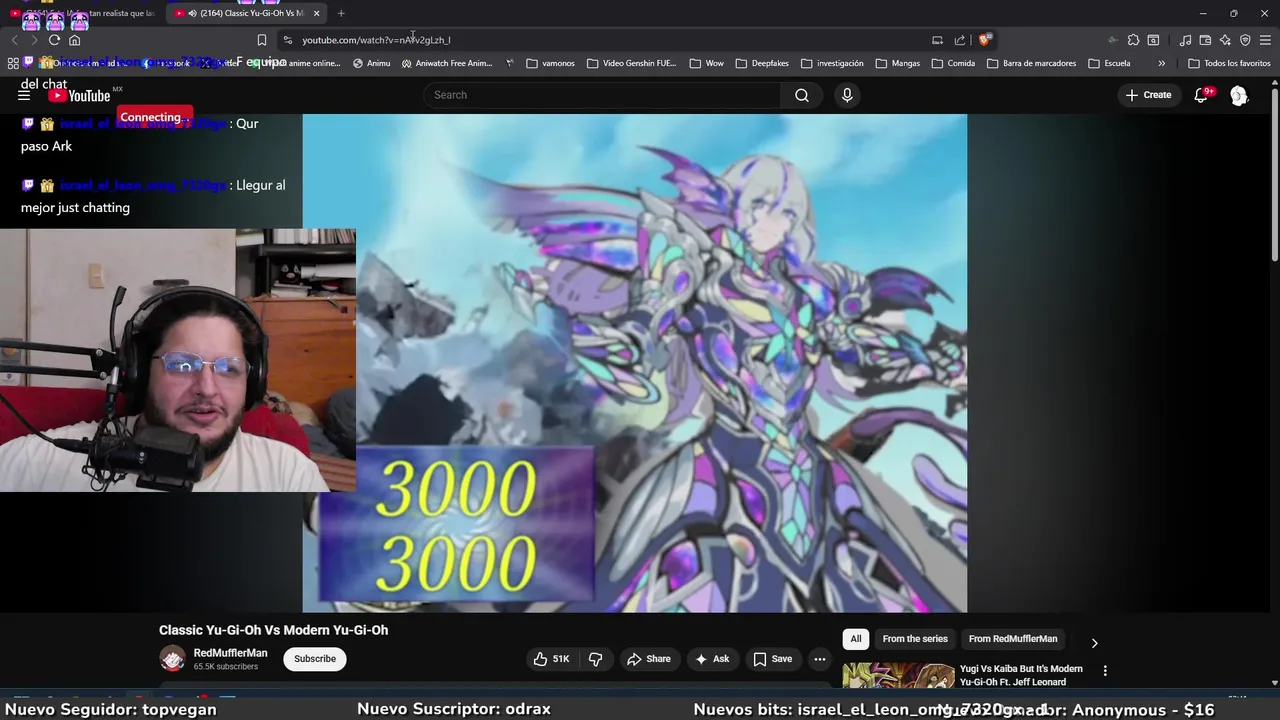1280x720 pixels.
Task: Open investigación bookmarks folder
Action: click(831, 63)
